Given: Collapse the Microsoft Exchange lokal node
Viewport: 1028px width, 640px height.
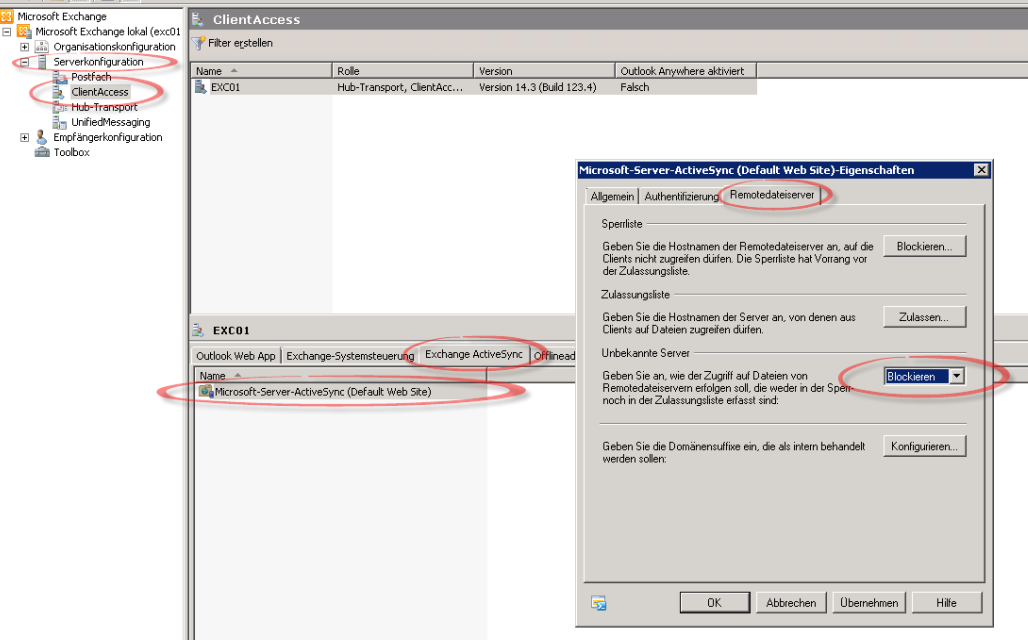Looking at the screenshot, I should [7, 31].
